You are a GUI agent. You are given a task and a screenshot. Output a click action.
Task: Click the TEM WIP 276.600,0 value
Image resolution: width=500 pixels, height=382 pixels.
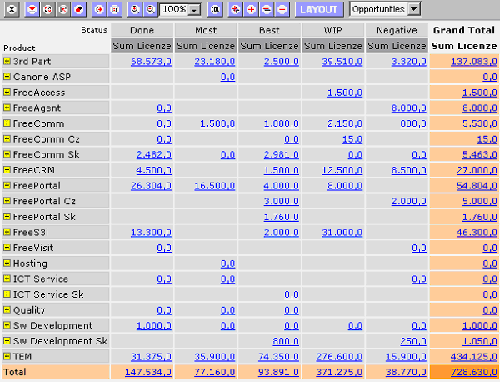339,357
